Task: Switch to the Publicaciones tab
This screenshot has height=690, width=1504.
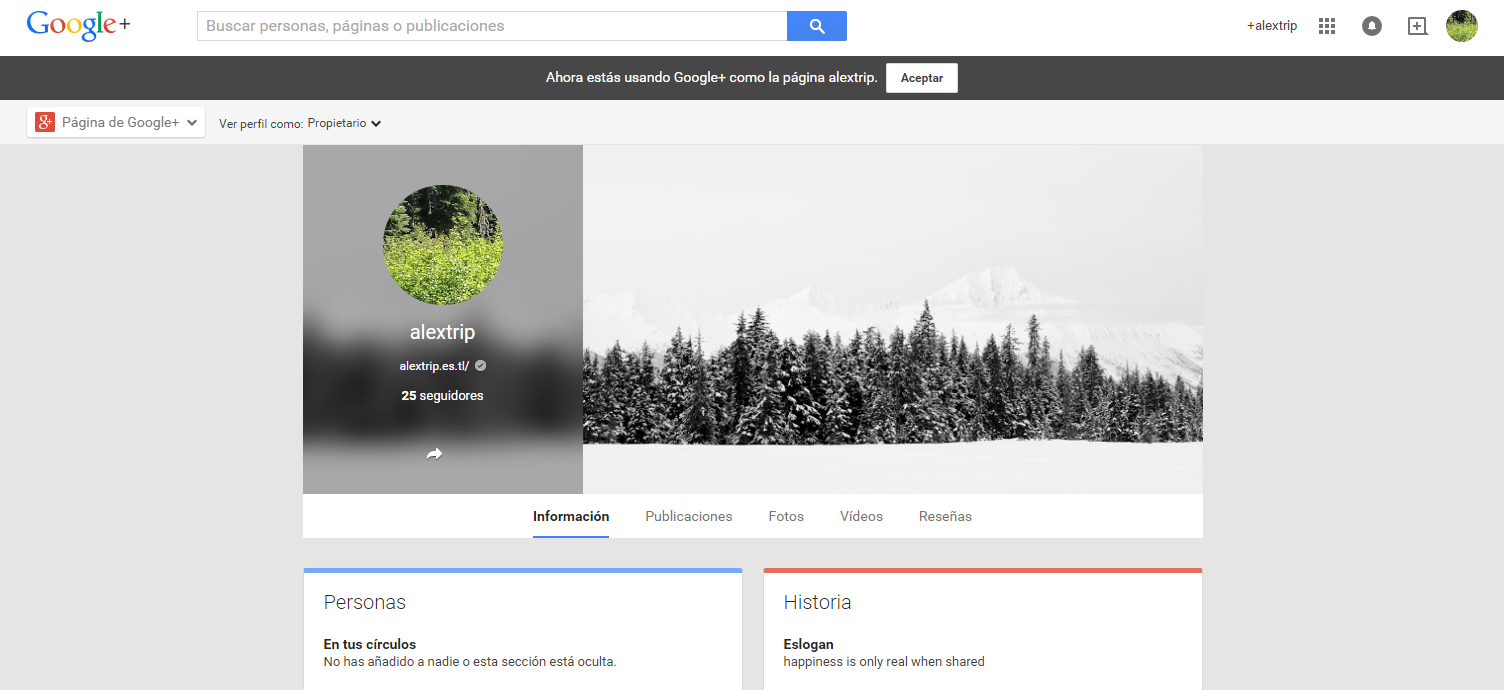Action: click(689, 517)
